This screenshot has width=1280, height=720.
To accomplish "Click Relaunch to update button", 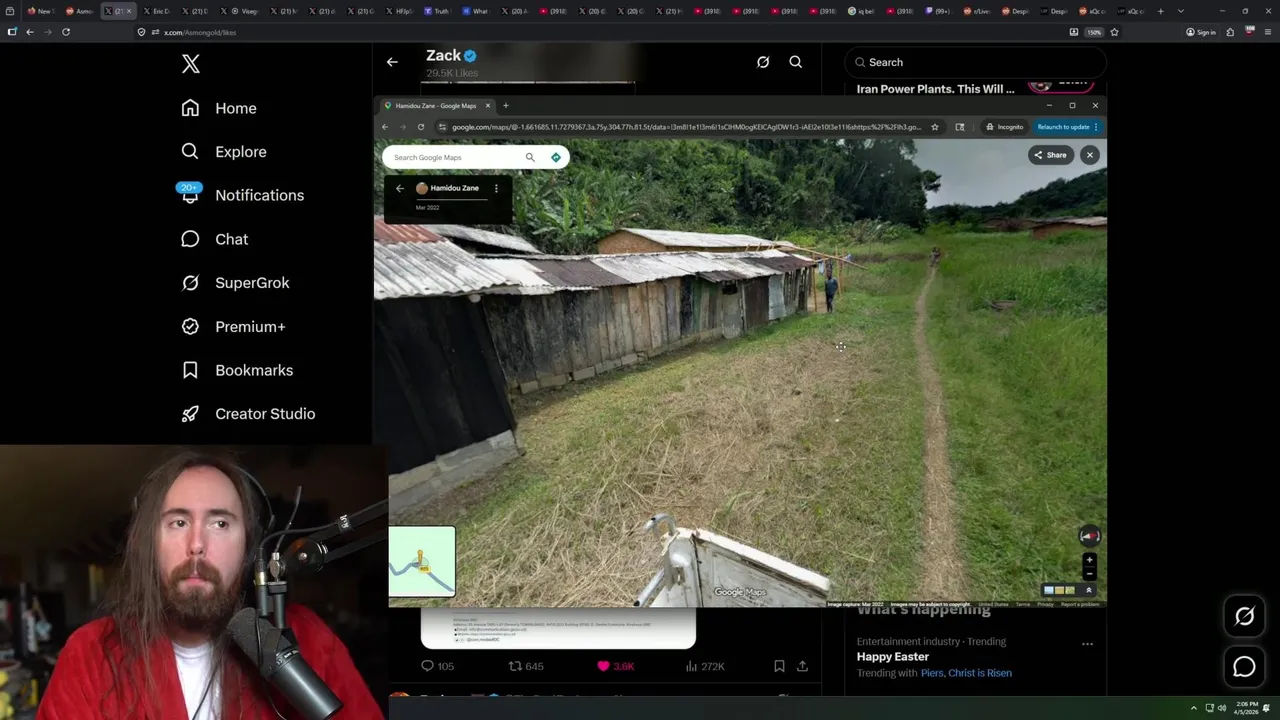I will pos(1067,127).
